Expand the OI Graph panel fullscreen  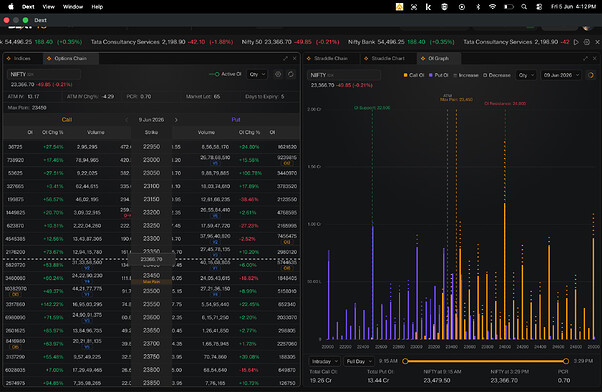585,58
